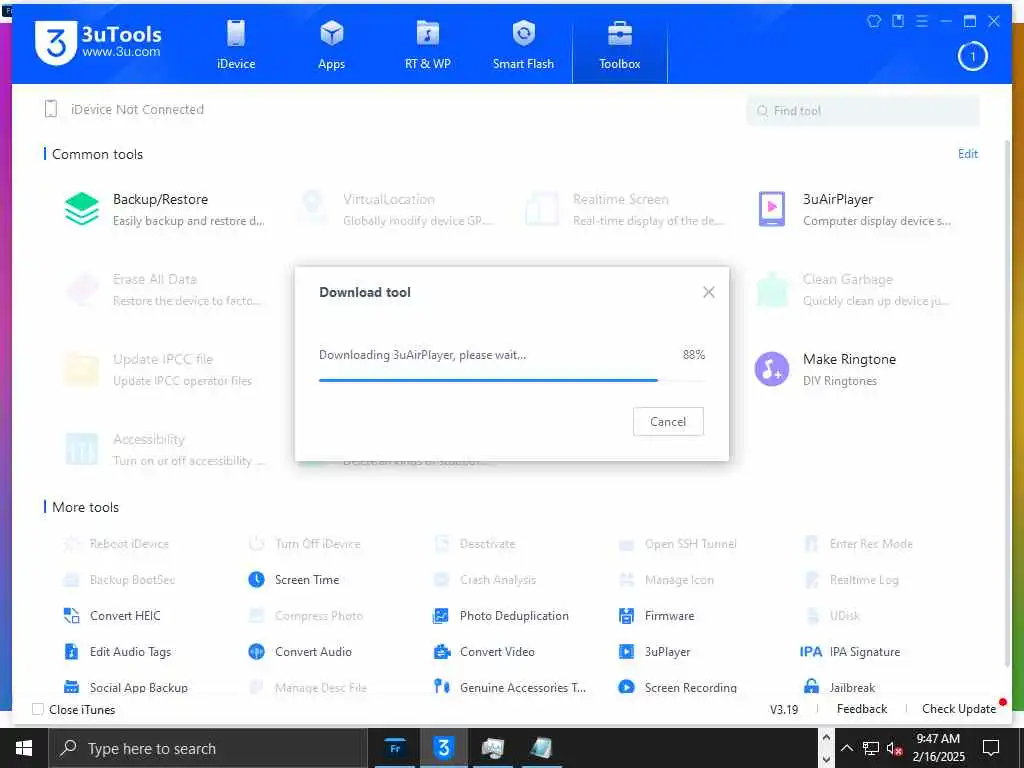
Task: Click the V3.19 version label
Action: pyautogui.click(x=784, y=709)
